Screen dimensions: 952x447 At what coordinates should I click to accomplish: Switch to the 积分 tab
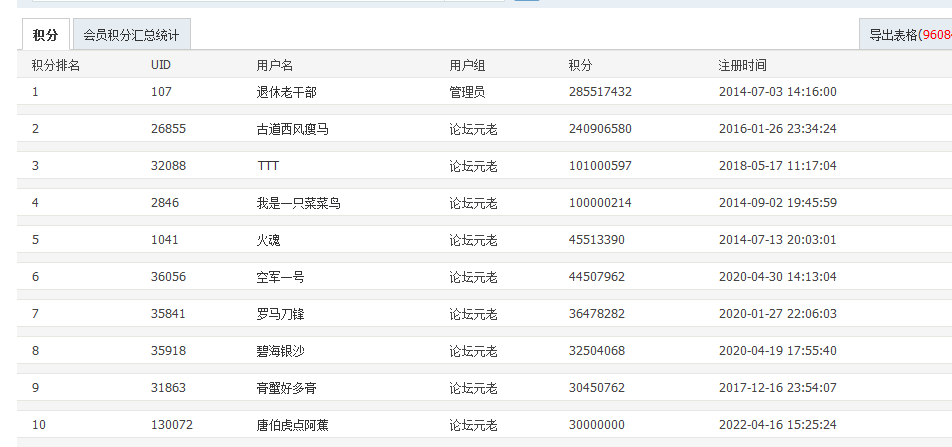click(x=46, y=35)
